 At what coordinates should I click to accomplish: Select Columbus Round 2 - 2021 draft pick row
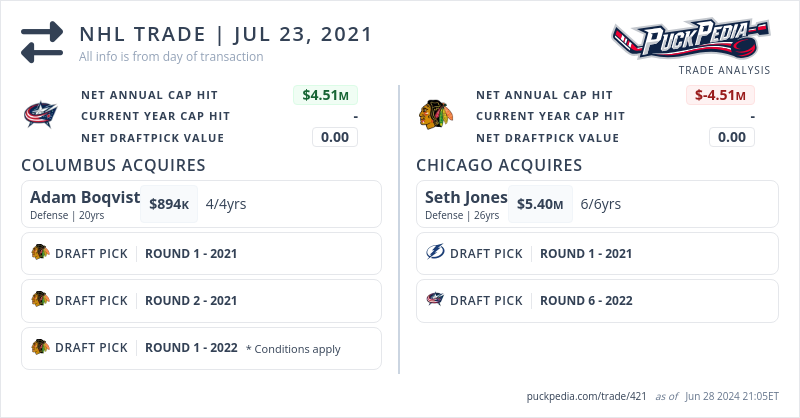200,300
